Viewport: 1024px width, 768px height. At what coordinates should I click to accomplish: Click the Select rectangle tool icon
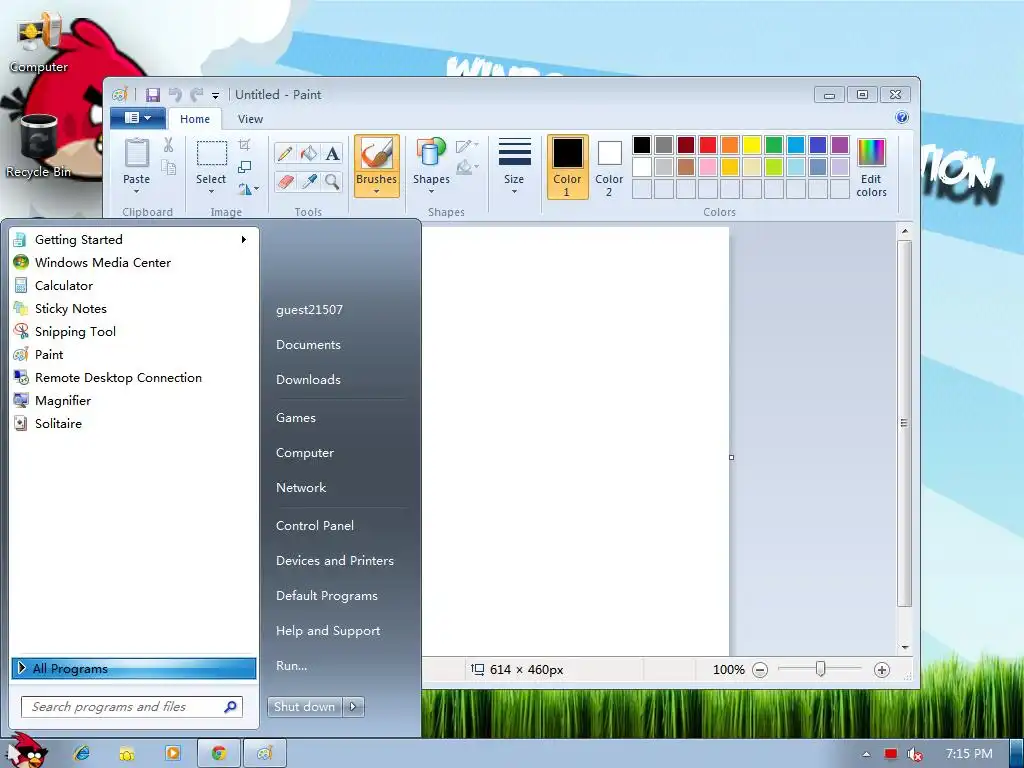pyautogui.click(x=212, y=153)
